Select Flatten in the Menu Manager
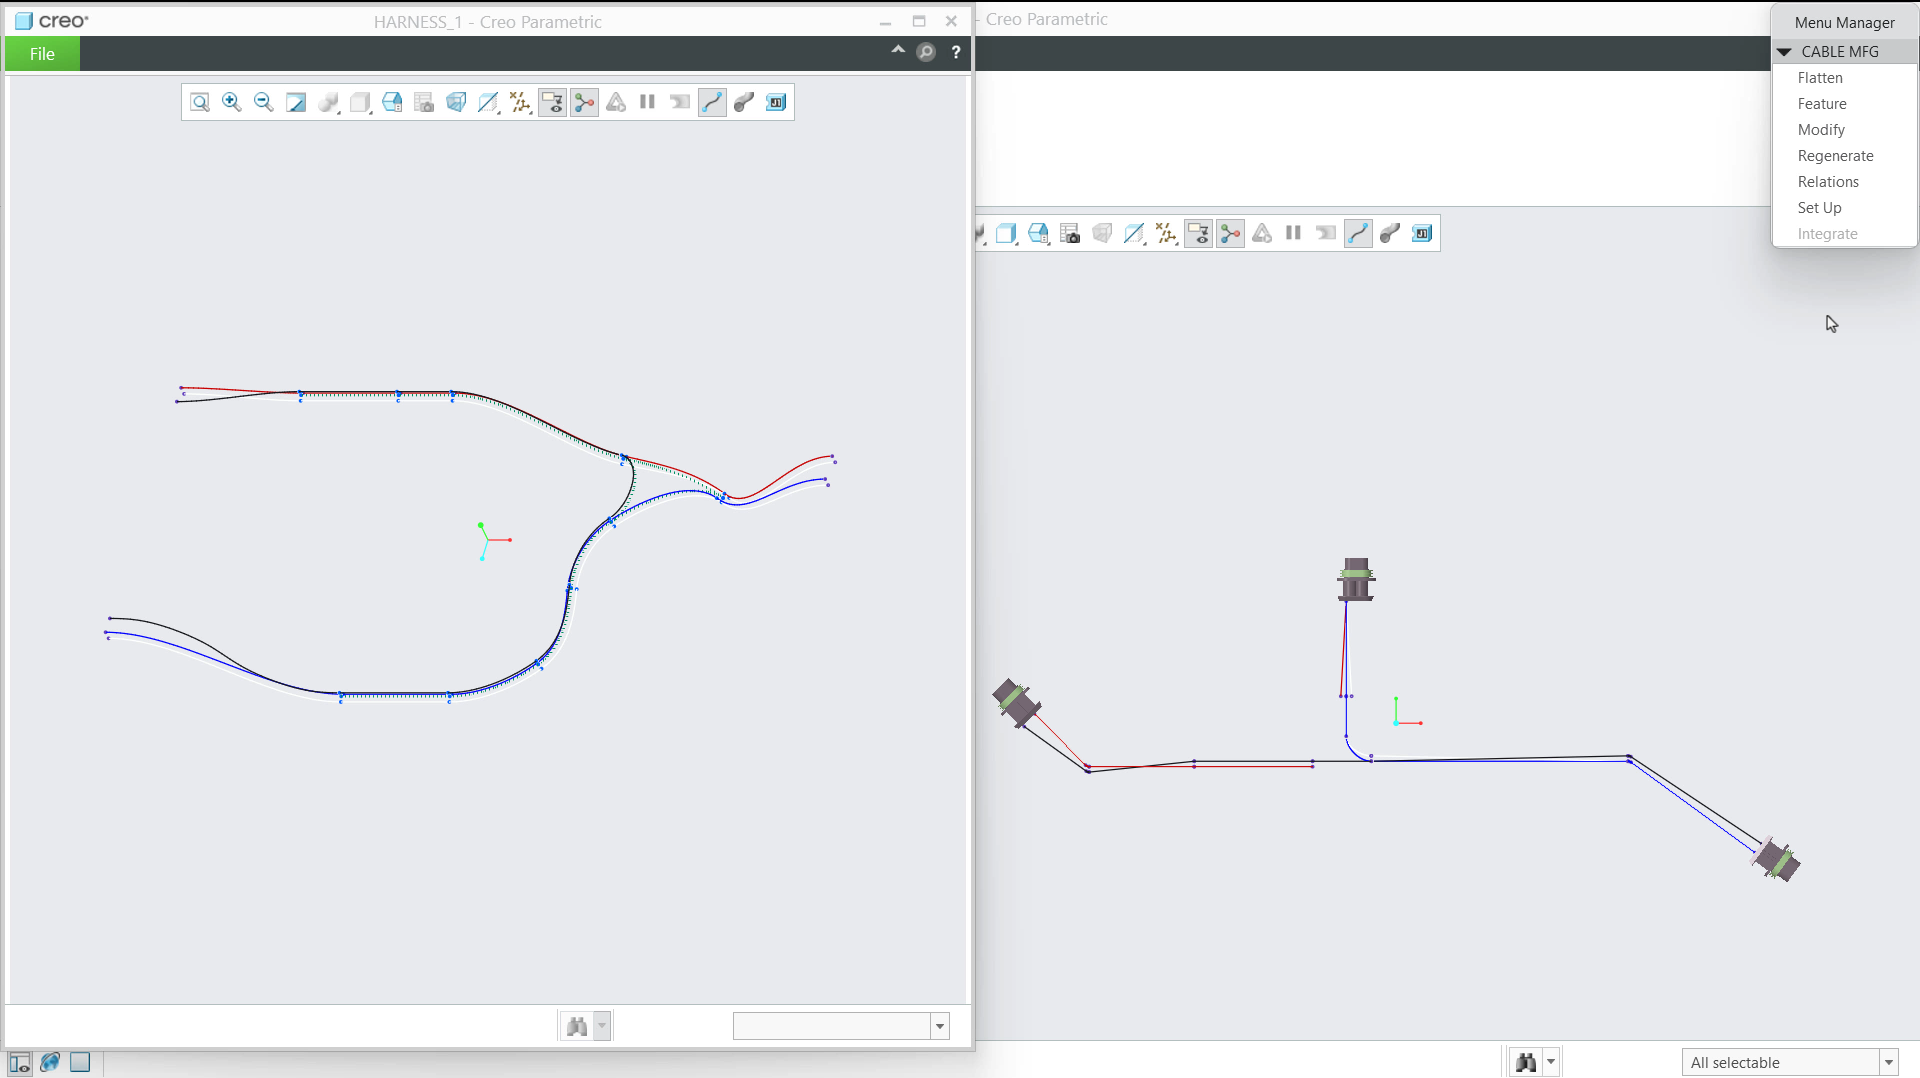The image size is (1920, 1078). coord(1820,78)
